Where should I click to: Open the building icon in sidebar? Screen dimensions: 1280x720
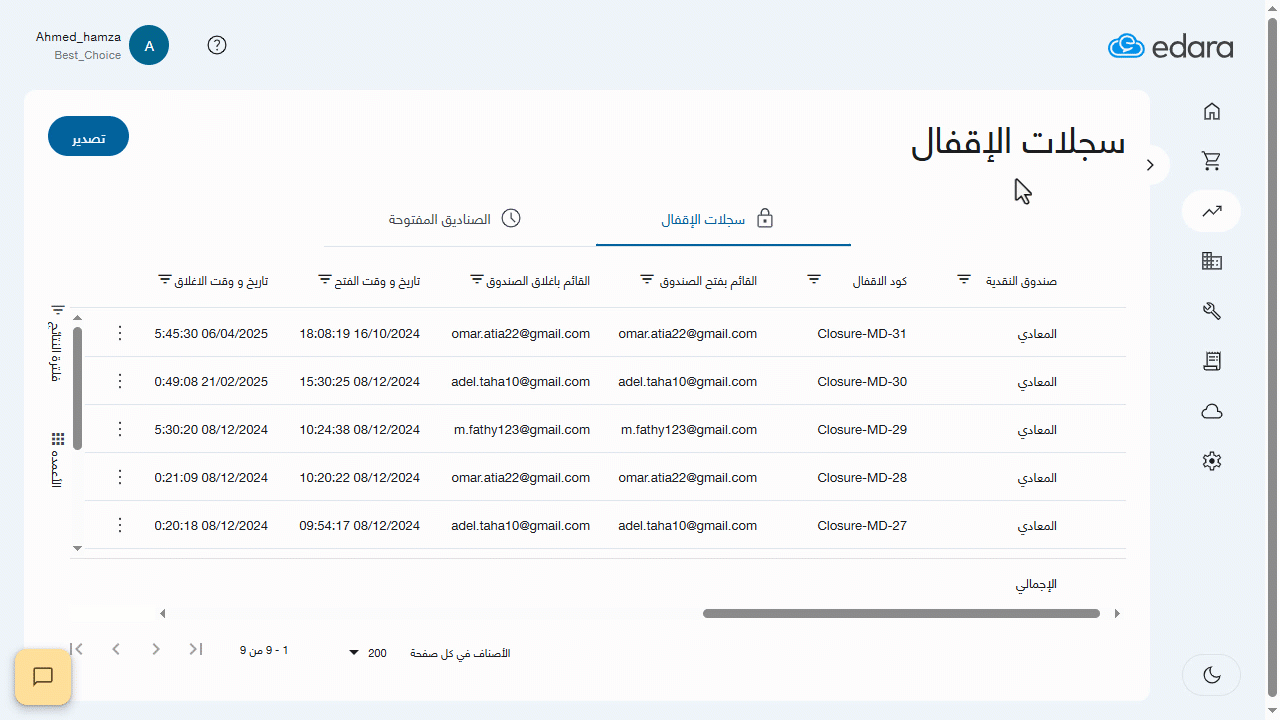point(1211,261)
